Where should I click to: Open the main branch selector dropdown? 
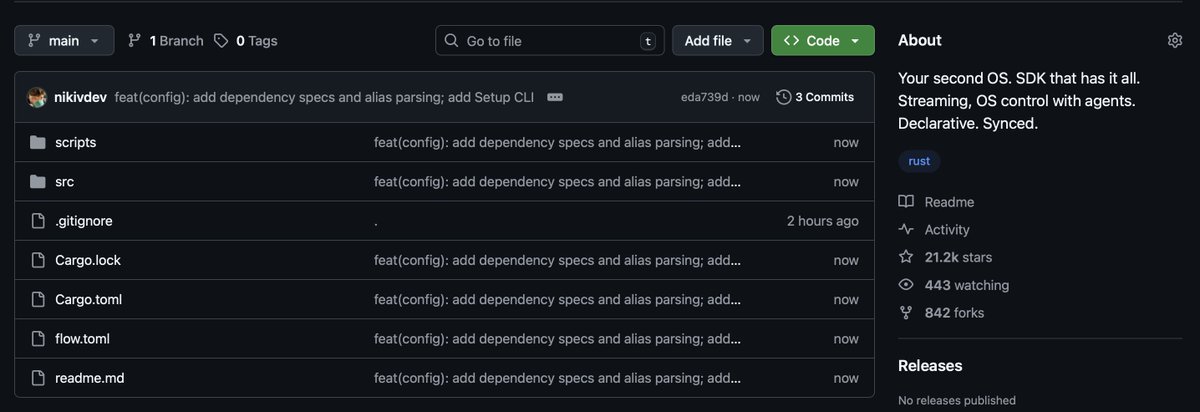[x=64, y=40]
